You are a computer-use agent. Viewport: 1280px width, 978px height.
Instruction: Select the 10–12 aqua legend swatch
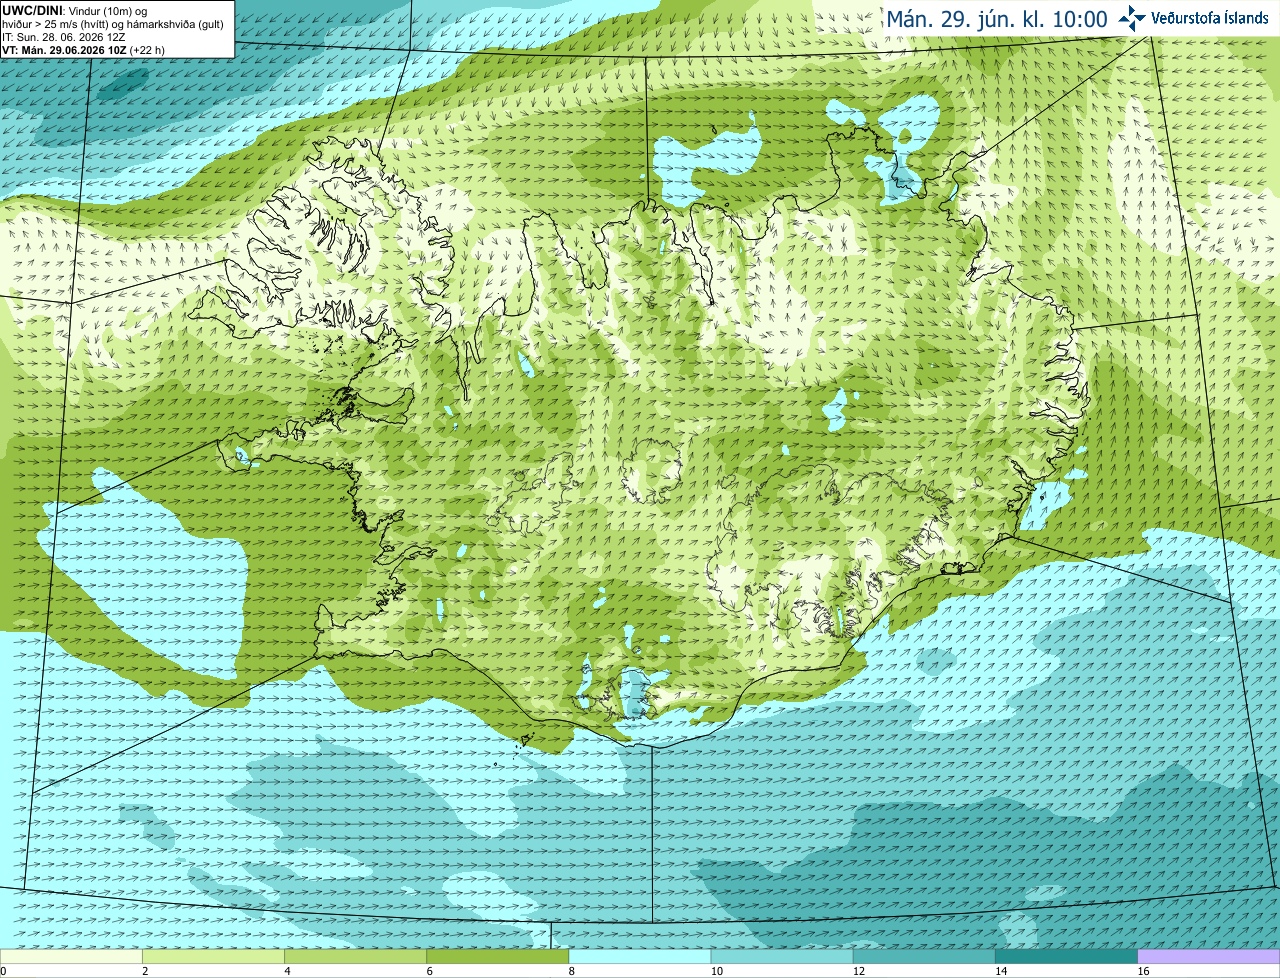[782, 956]
